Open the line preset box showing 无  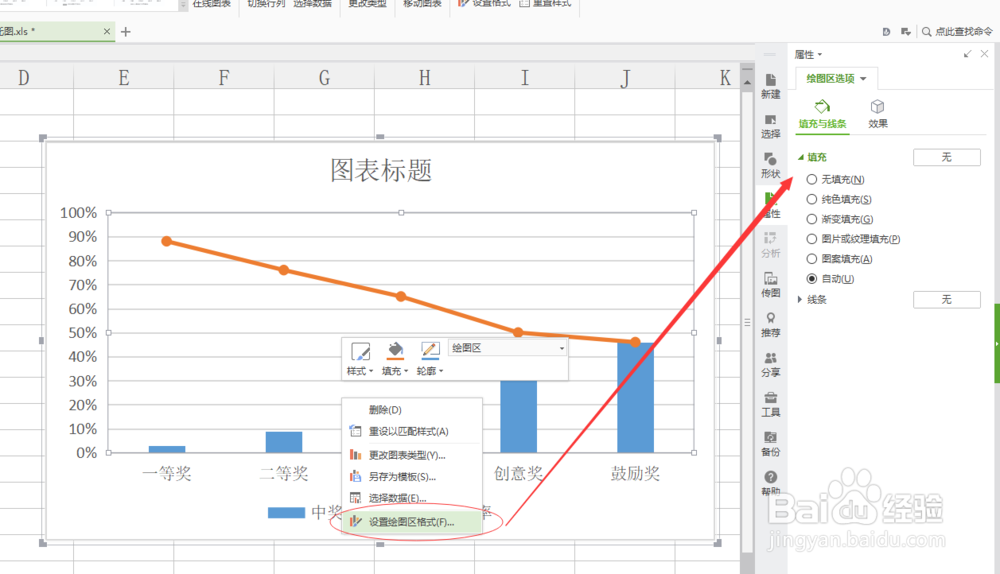point(946,300)
